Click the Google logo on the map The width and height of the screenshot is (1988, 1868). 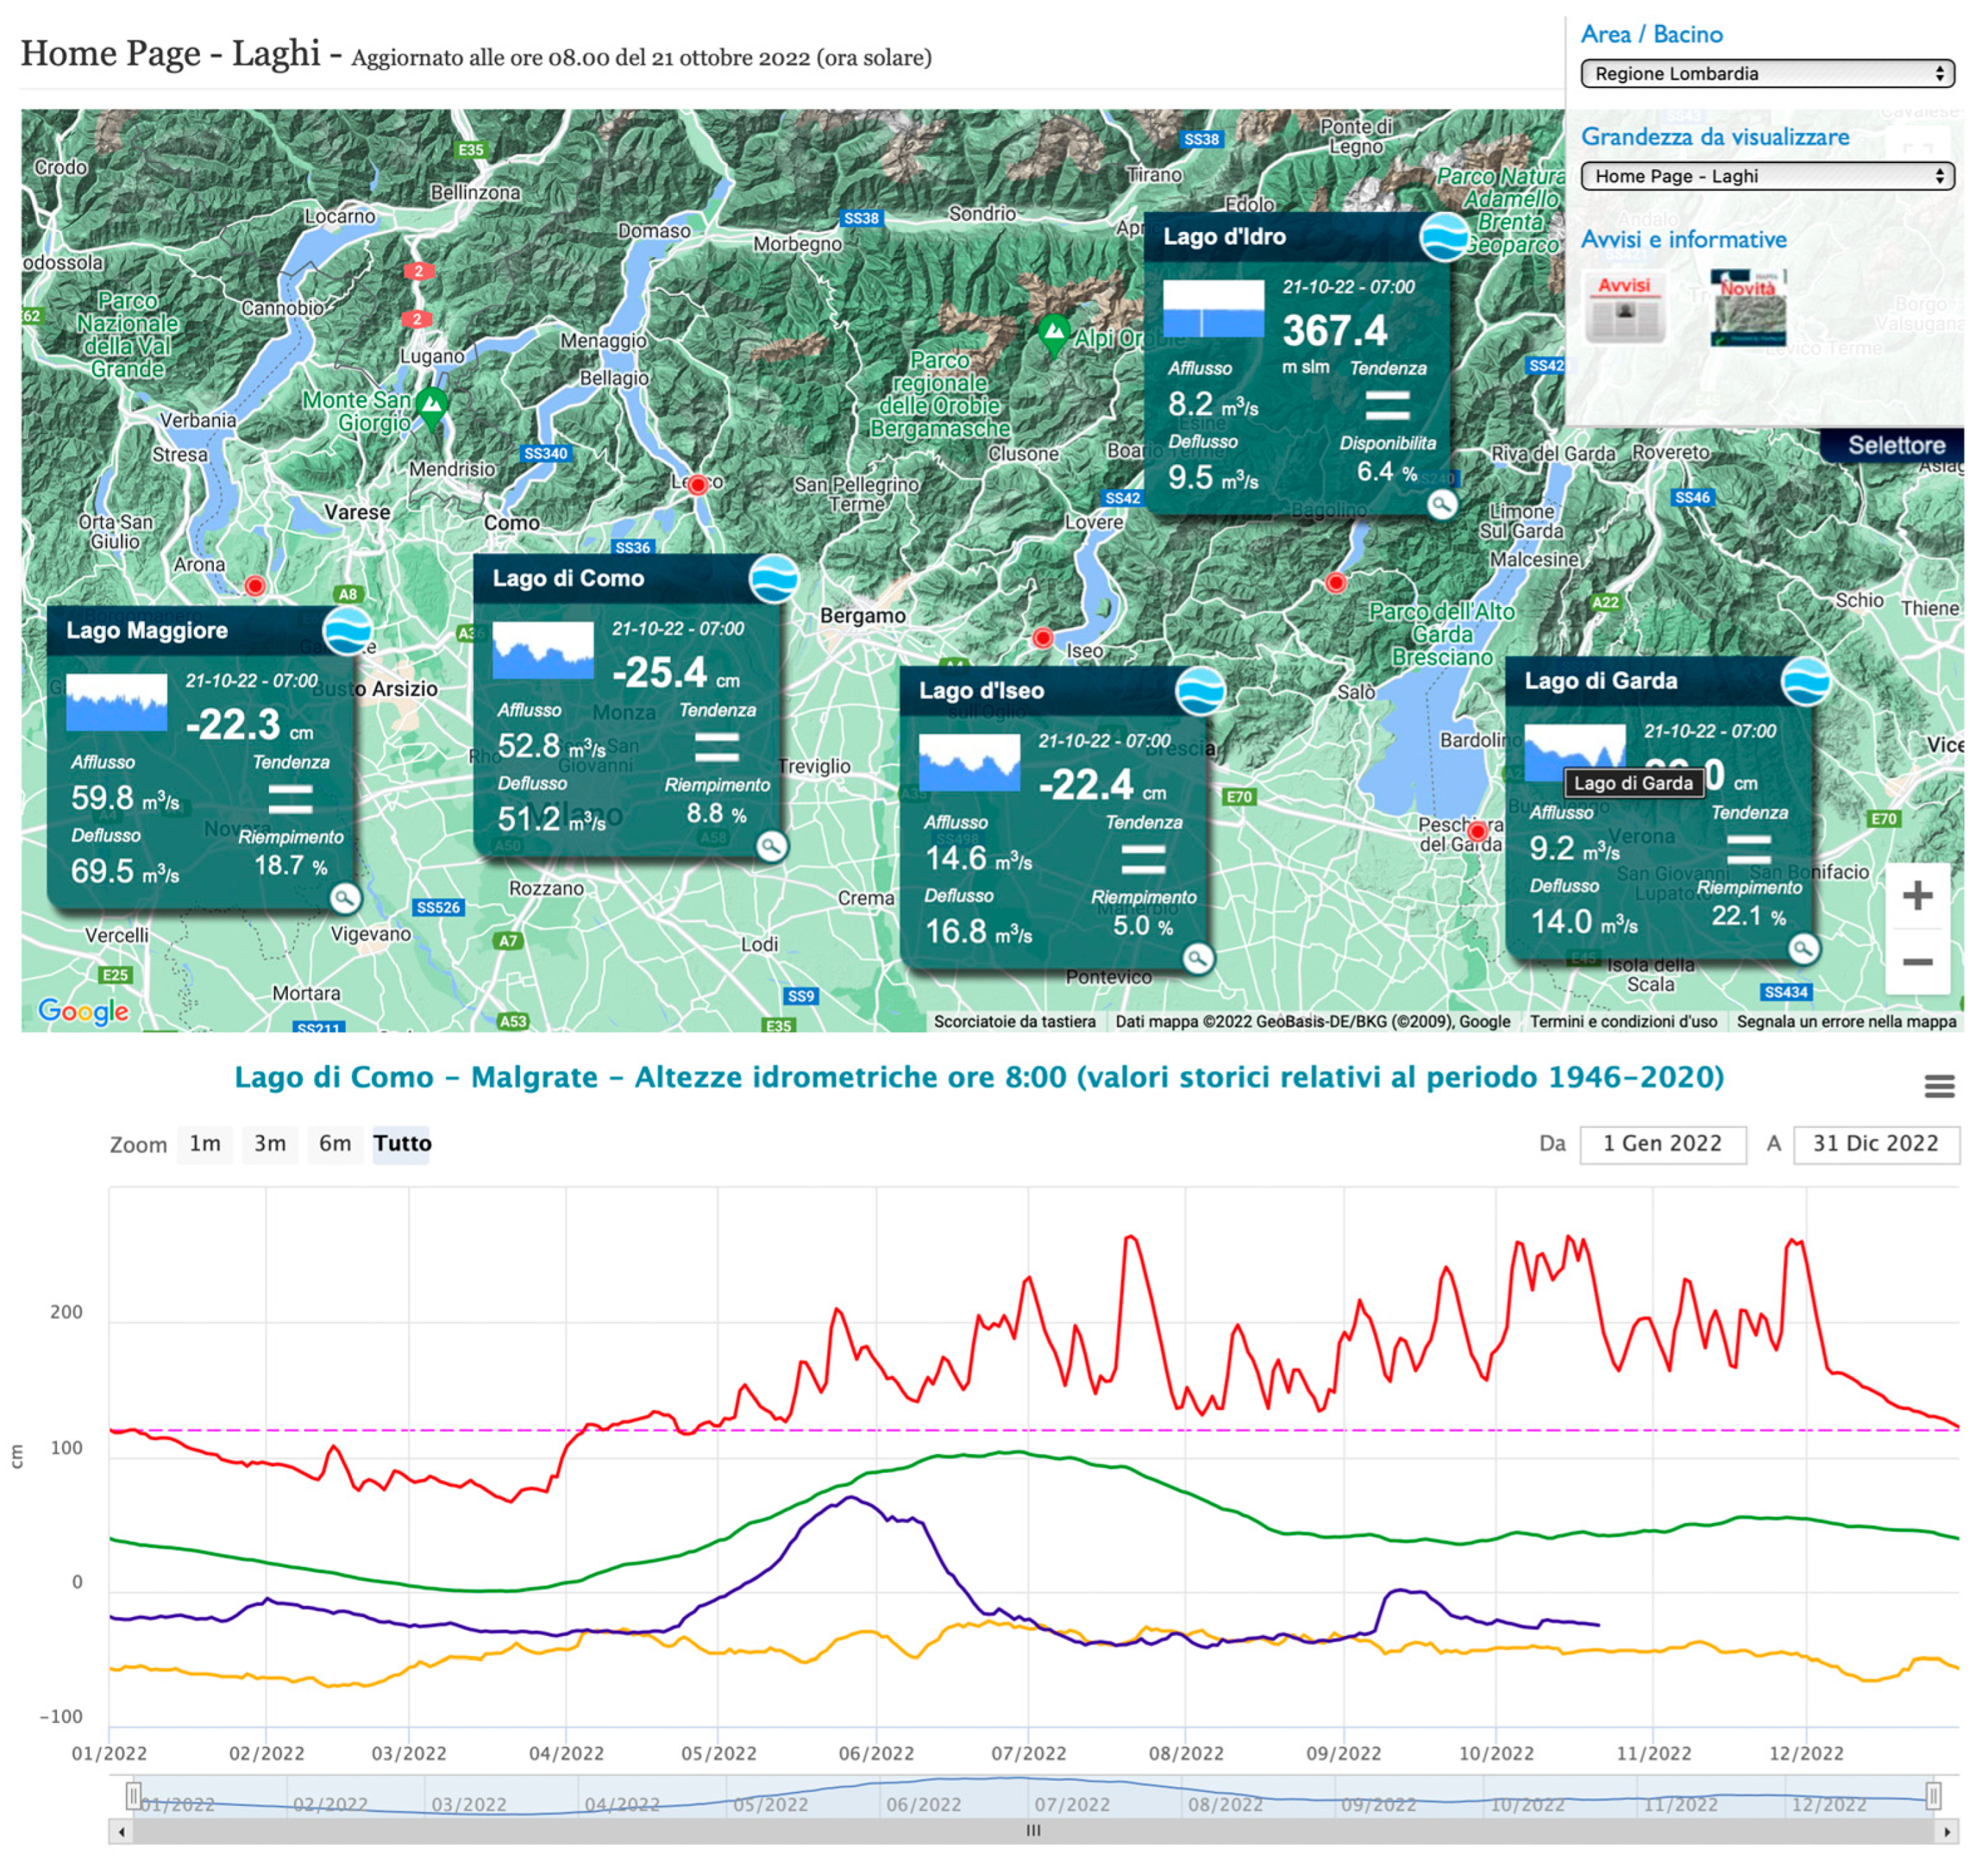point(83,1011)
